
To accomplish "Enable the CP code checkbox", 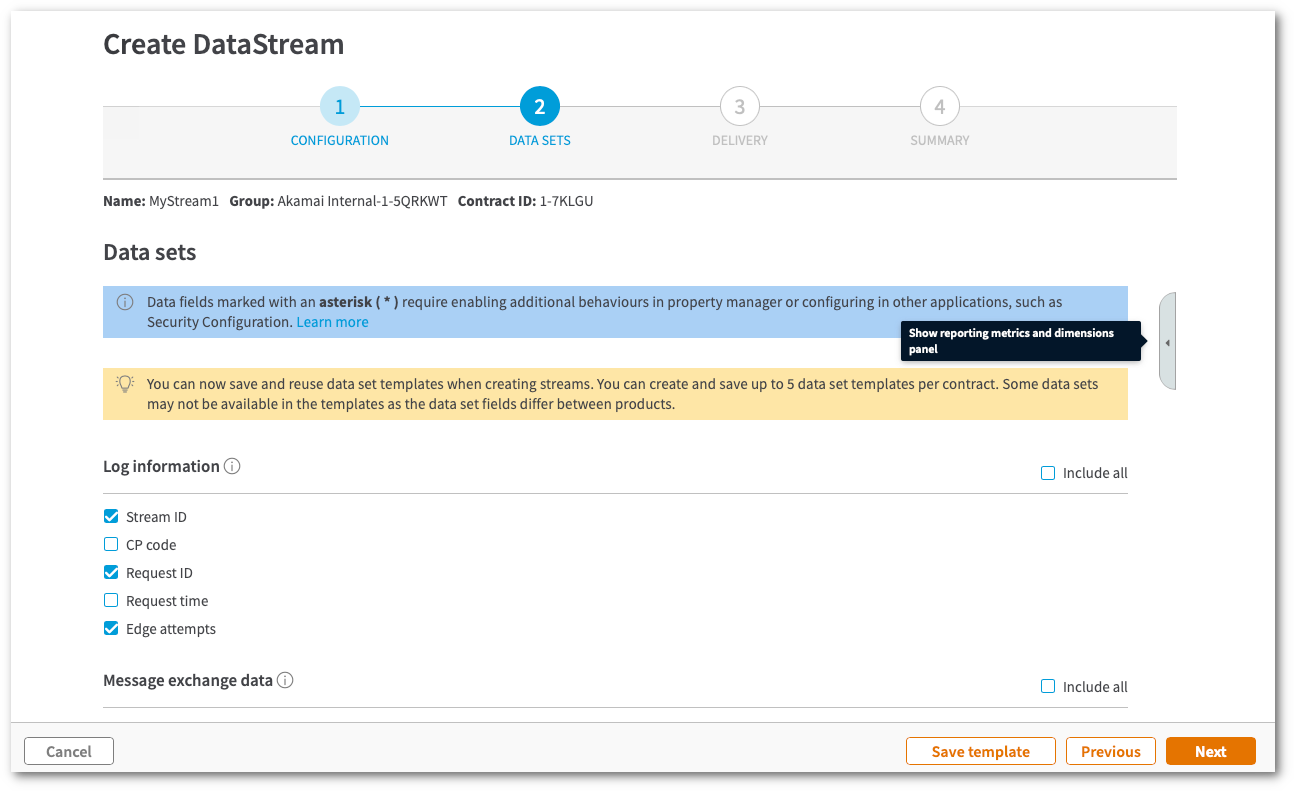I will pos(111,545).
